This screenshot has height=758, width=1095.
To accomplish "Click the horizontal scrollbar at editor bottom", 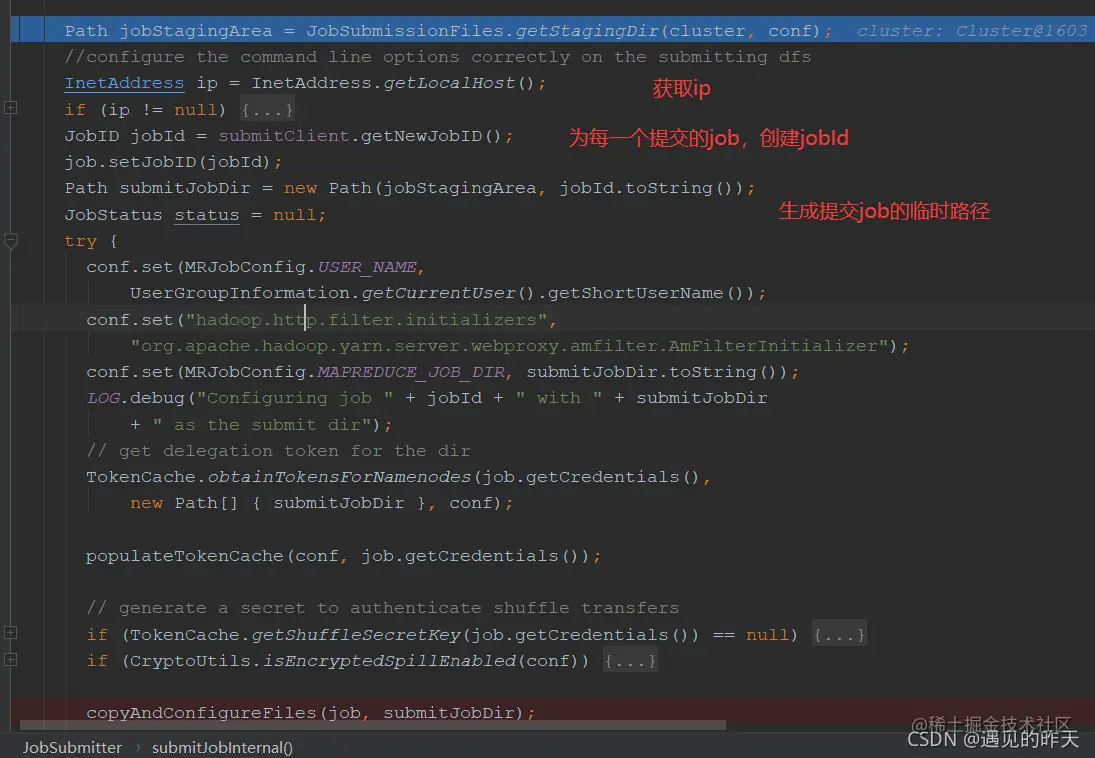I will tap(373, 726).
